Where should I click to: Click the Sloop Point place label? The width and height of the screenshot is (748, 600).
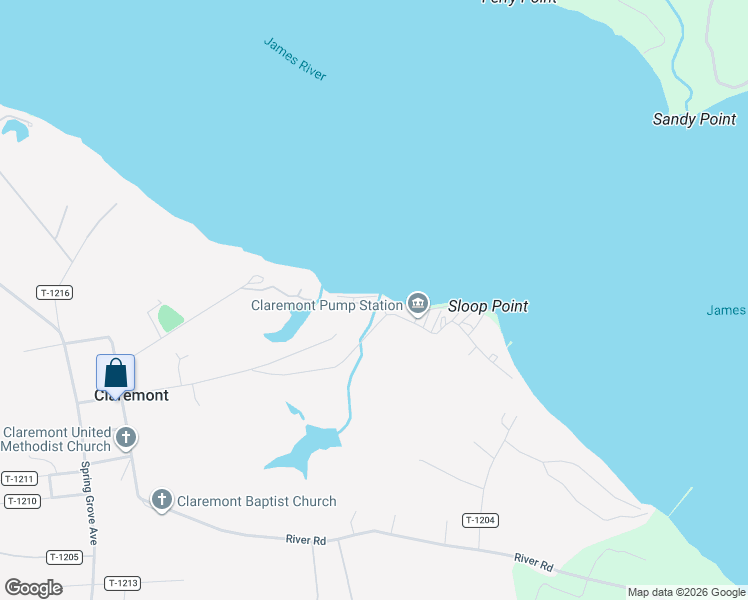[488, 306]
